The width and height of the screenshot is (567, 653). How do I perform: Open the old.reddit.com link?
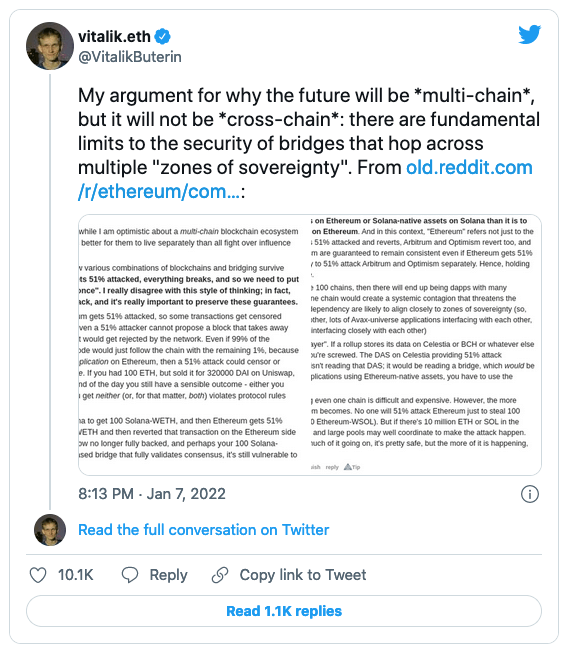coord(469,167)
